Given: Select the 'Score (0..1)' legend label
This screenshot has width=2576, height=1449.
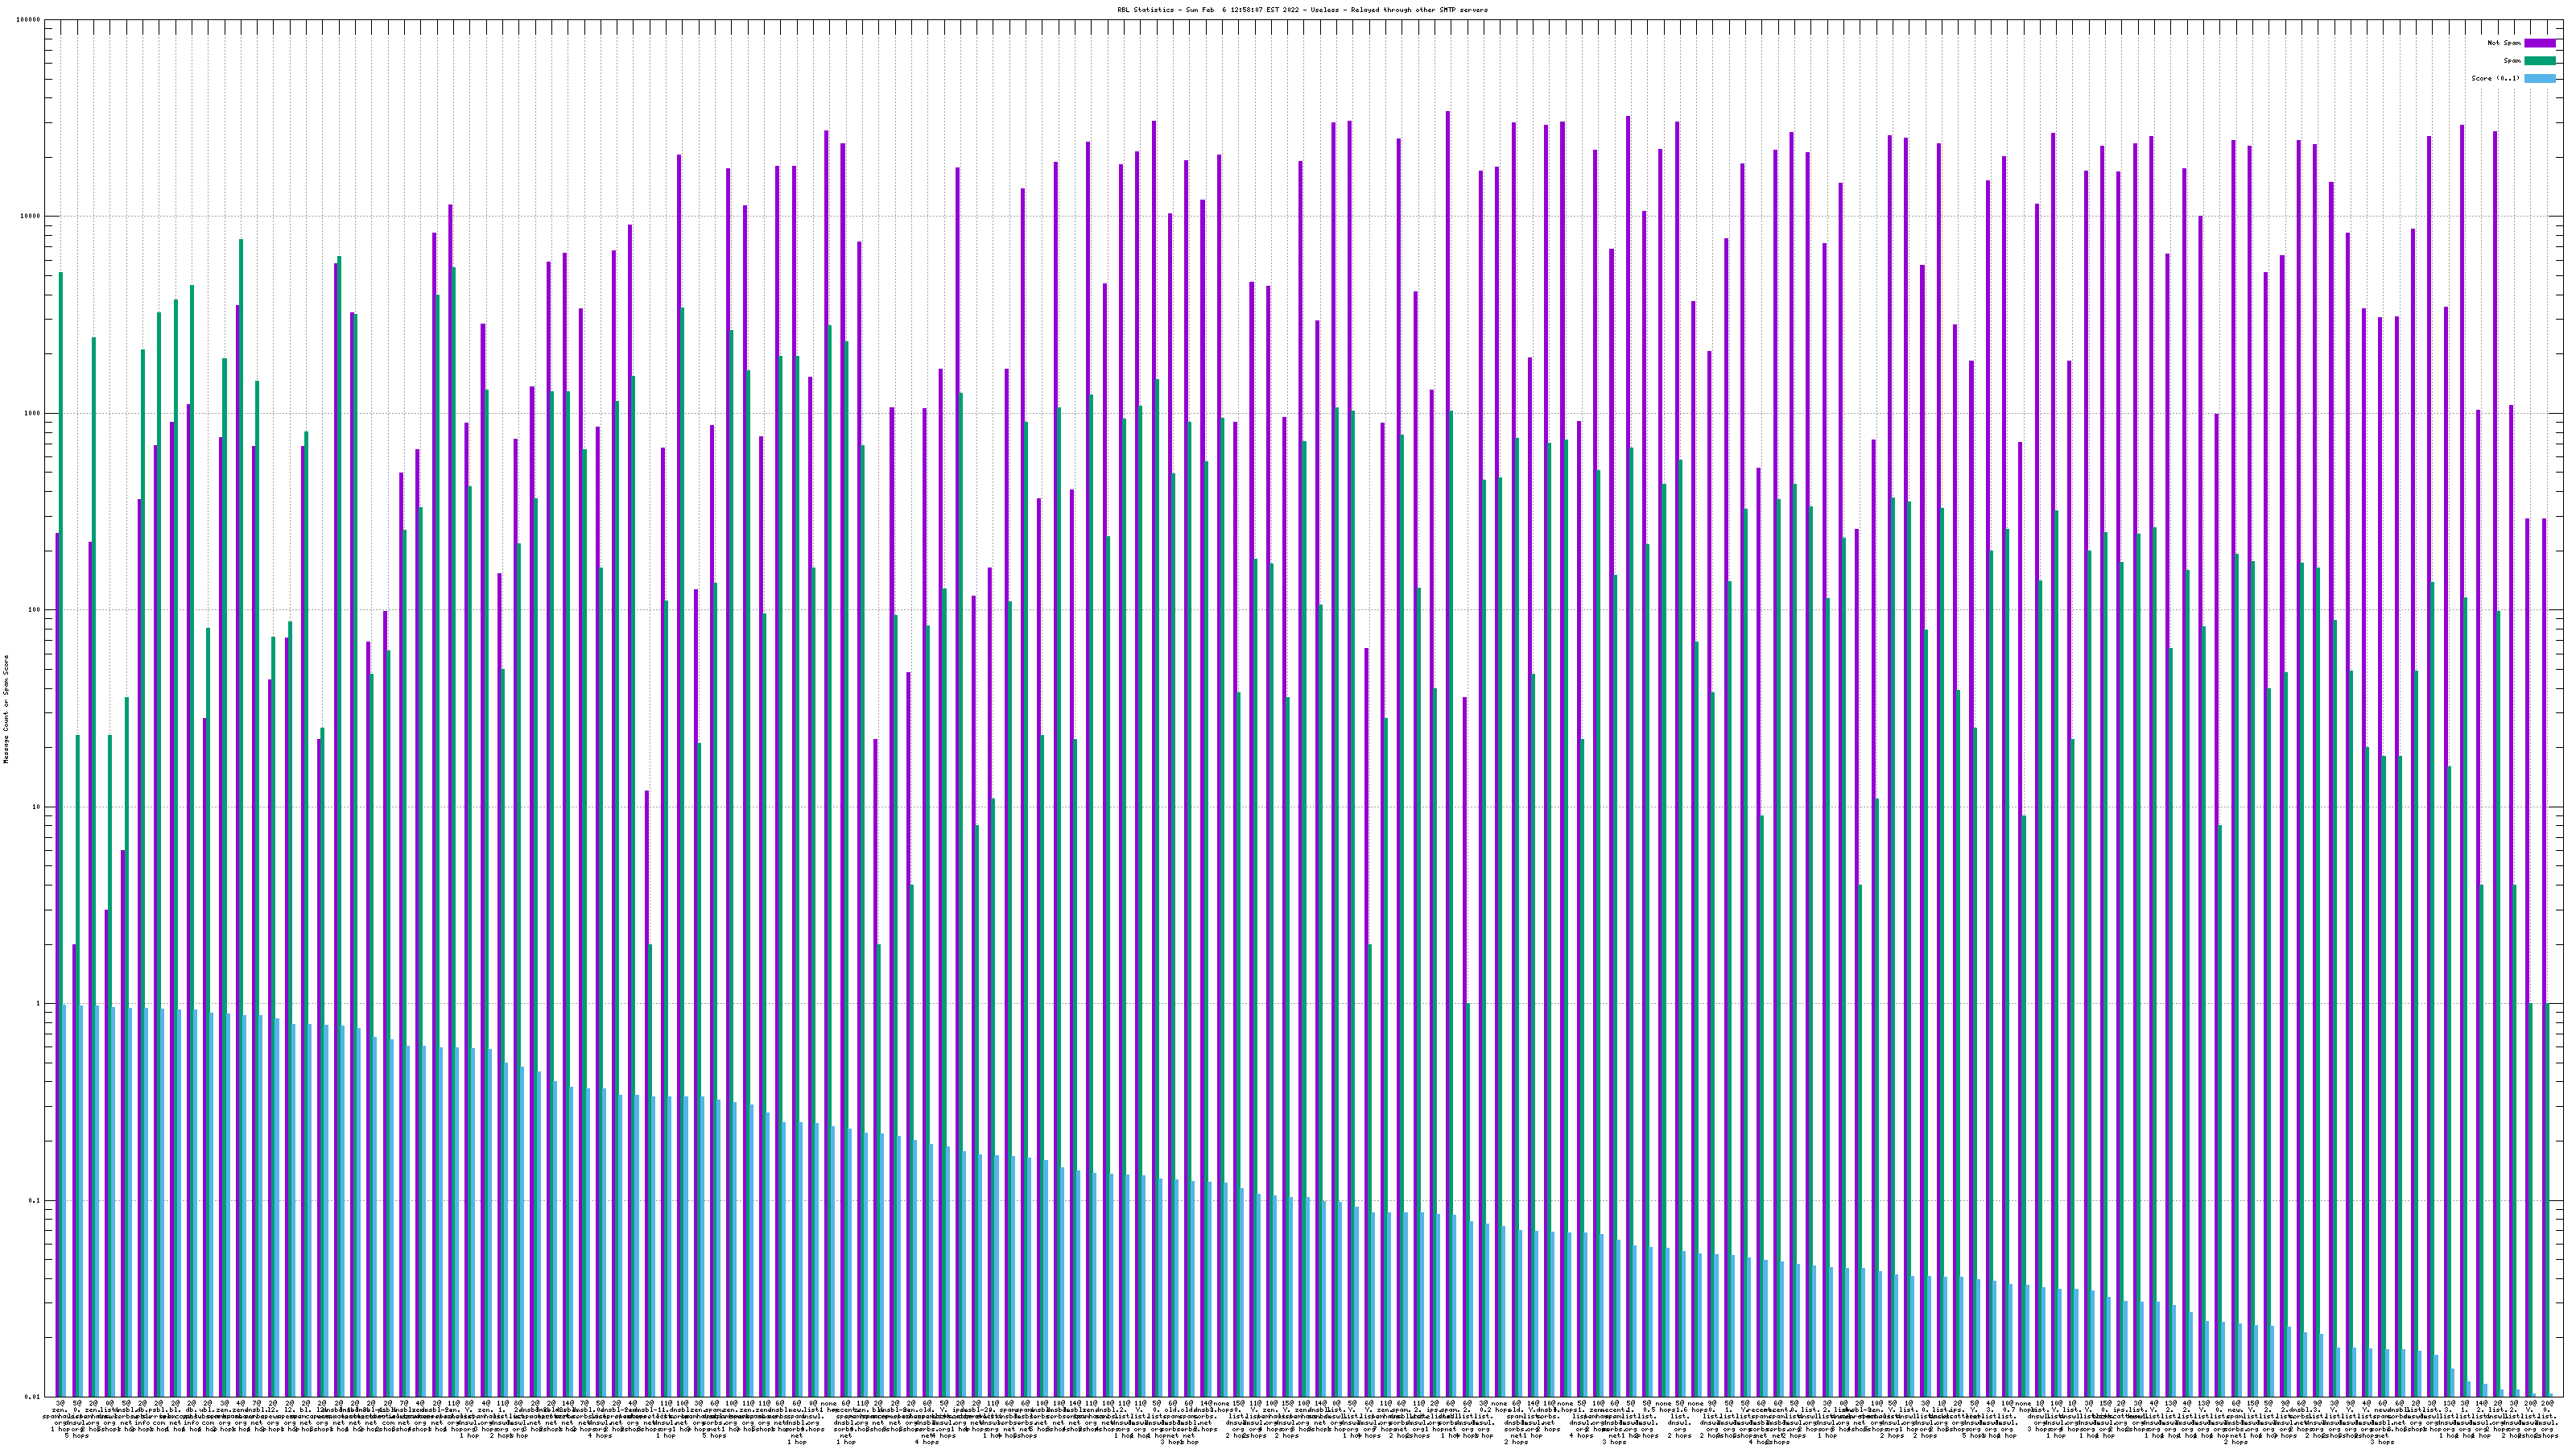Looking at the screenshot, I should click(2495, 78).
